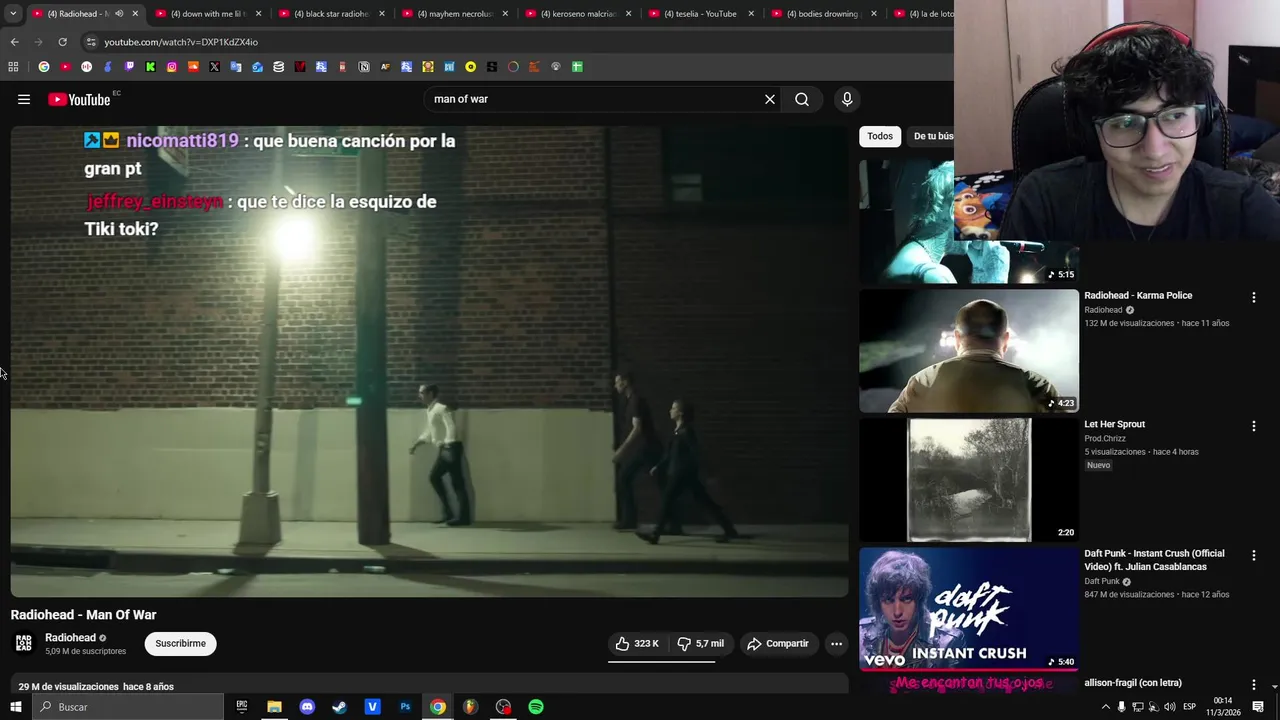The width and height of the screenshot is (1280, 720).
Task: Open the Instagram bookmark icon
Action: (172, 67)
